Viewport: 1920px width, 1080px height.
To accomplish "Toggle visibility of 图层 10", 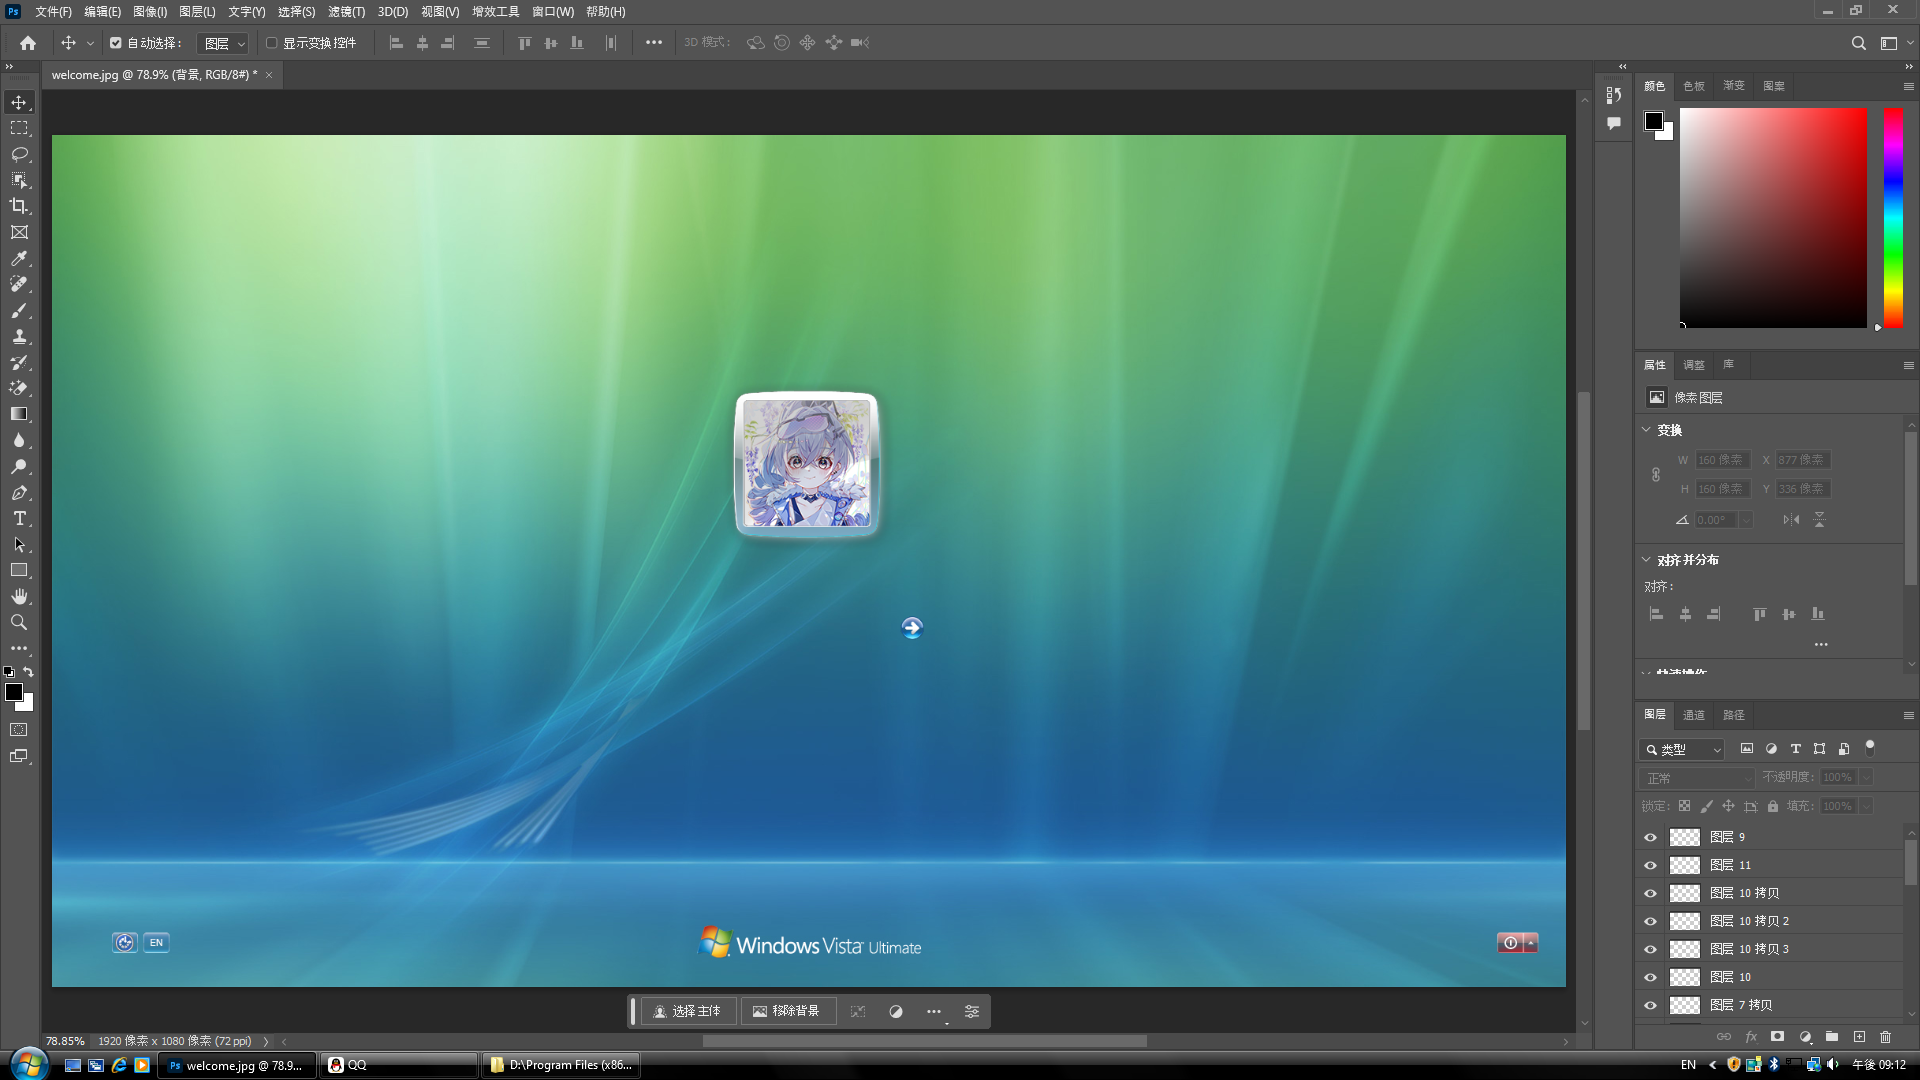I will 1651,977.
